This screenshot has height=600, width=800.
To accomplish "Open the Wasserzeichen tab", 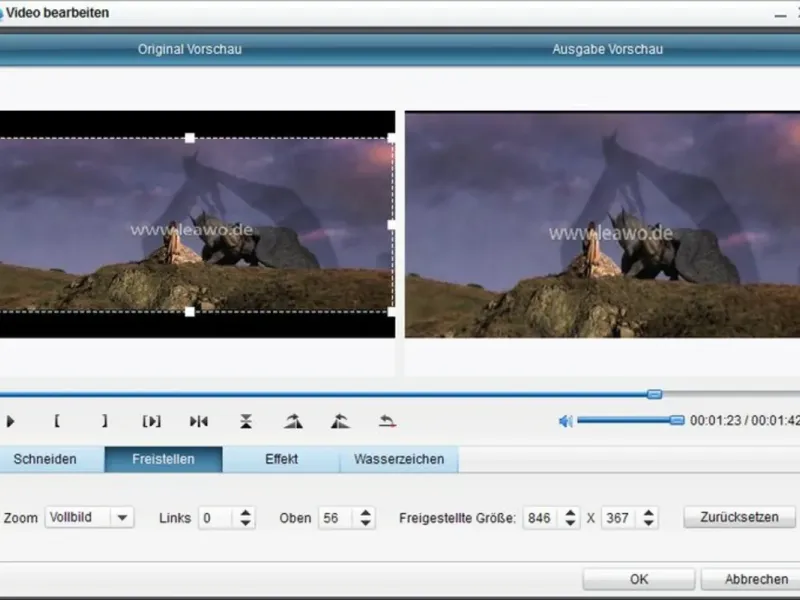I will [x=399, y=459].
